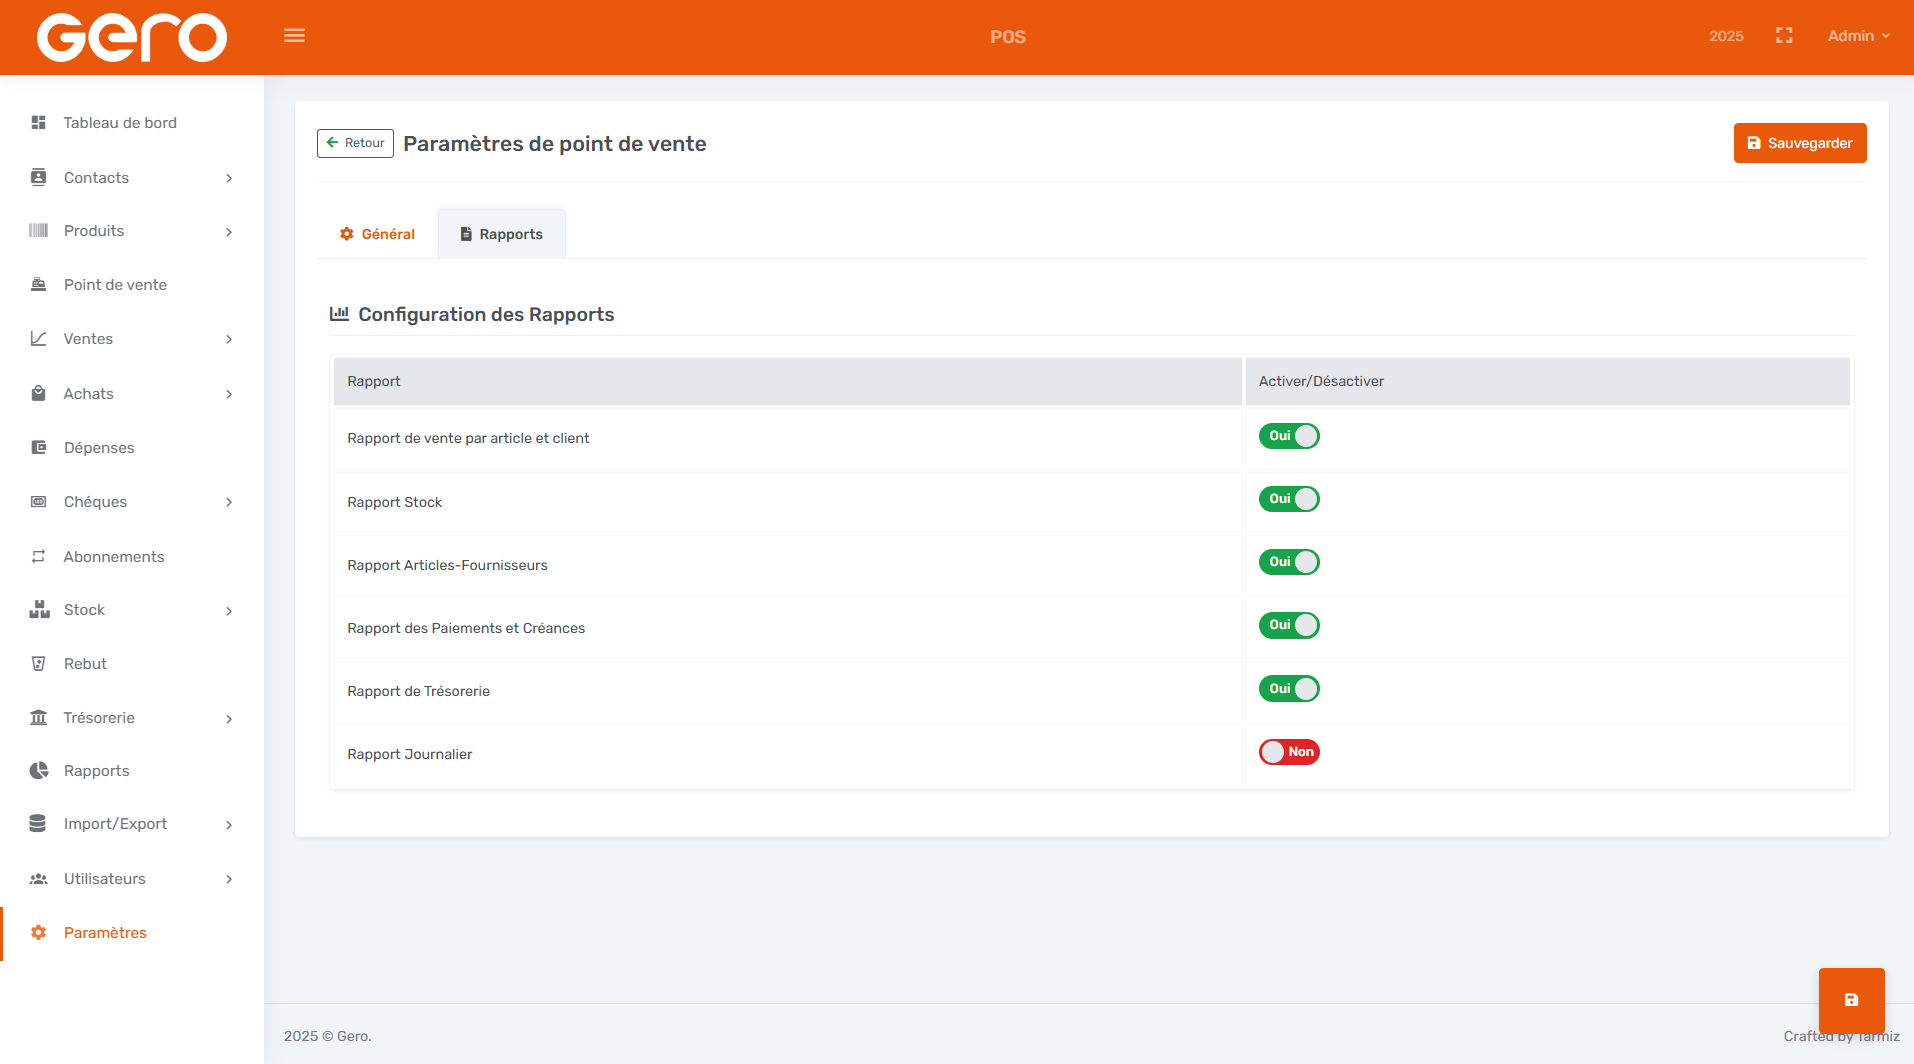This screenshot has width=1914, height=1064.
Task: Disable the Rapport Stock toggle
Action: [1289, 499]
